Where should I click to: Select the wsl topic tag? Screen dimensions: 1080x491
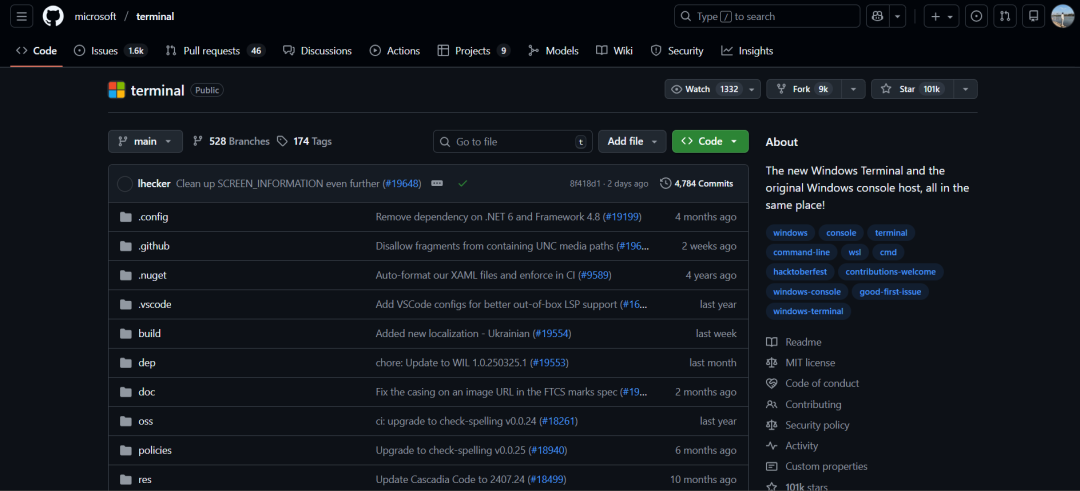point(855,253)
